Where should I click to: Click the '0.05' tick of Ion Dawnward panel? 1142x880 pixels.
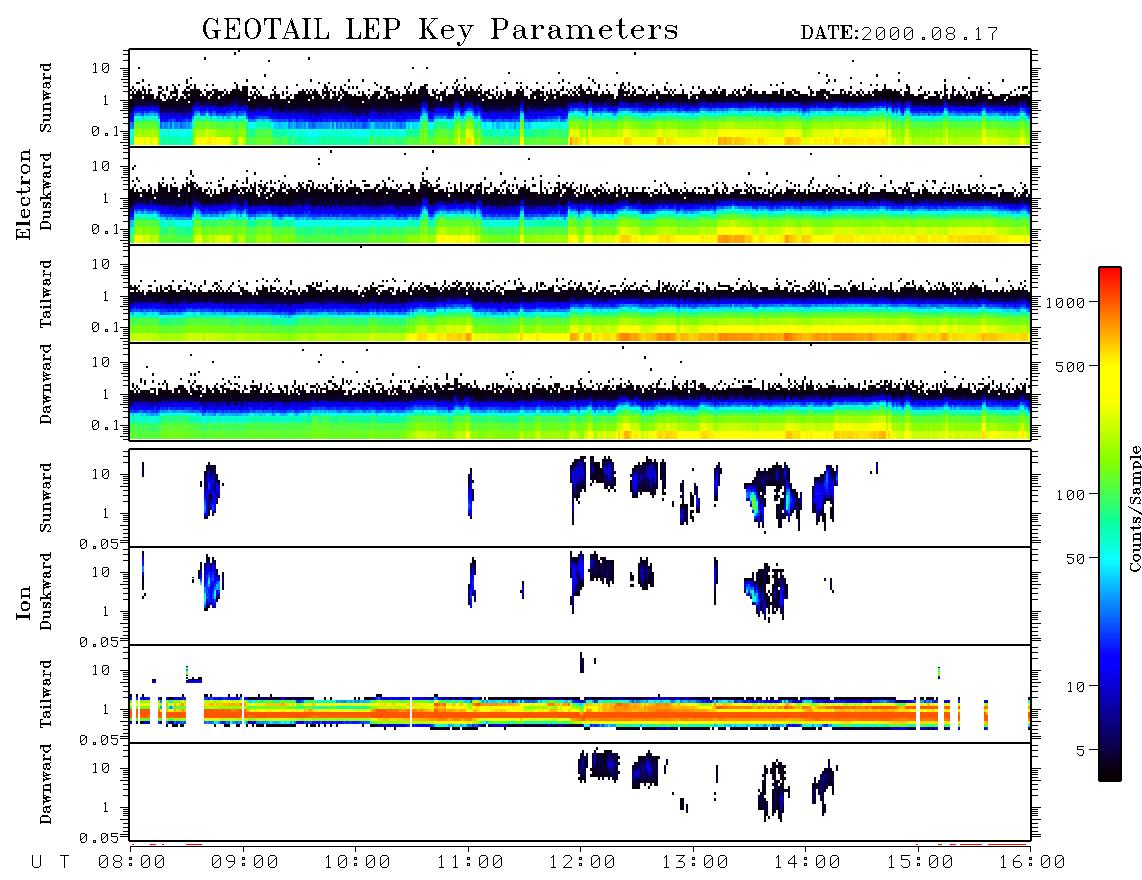(x=99, y=838)
